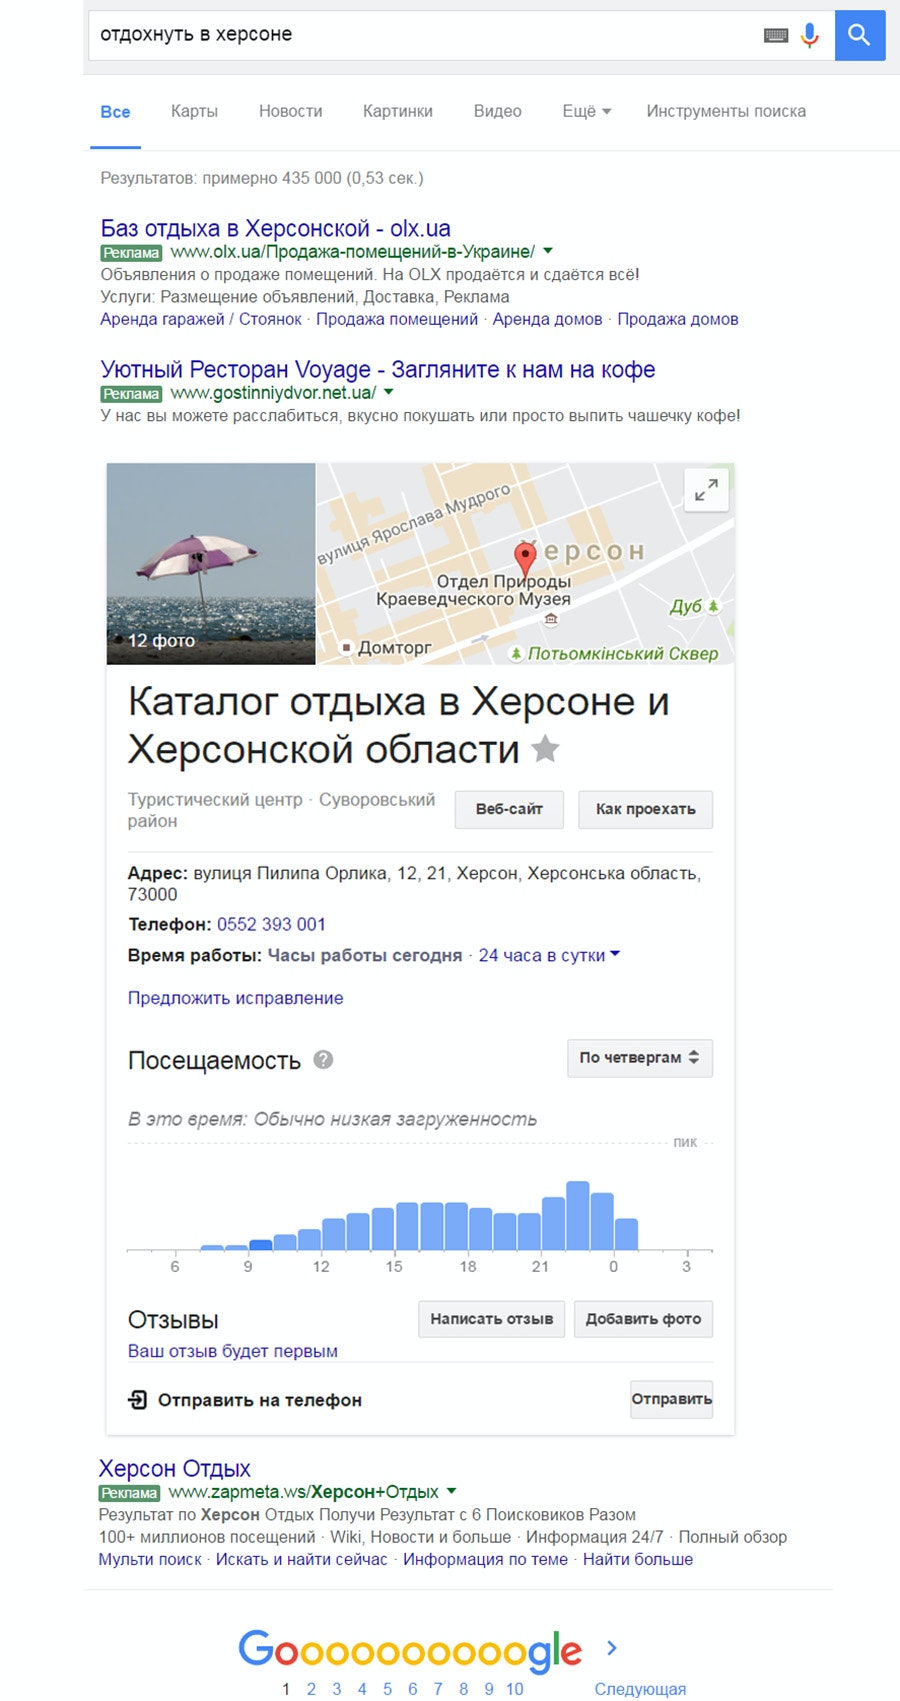This screenshot has width=900, height=1701.
Task: Activate voice search microphone icon
Action: point(810,35)
